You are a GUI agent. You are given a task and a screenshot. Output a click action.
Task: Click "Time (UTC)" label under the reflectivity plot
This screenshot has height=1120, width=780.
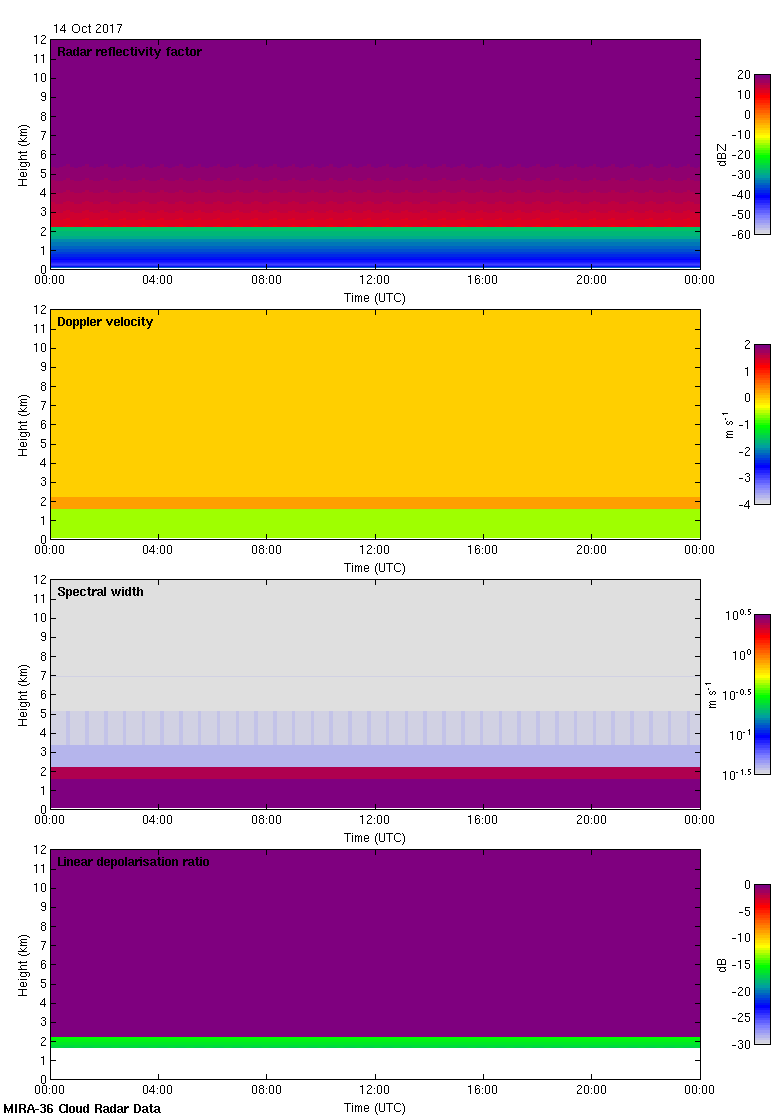click(375, 298)
